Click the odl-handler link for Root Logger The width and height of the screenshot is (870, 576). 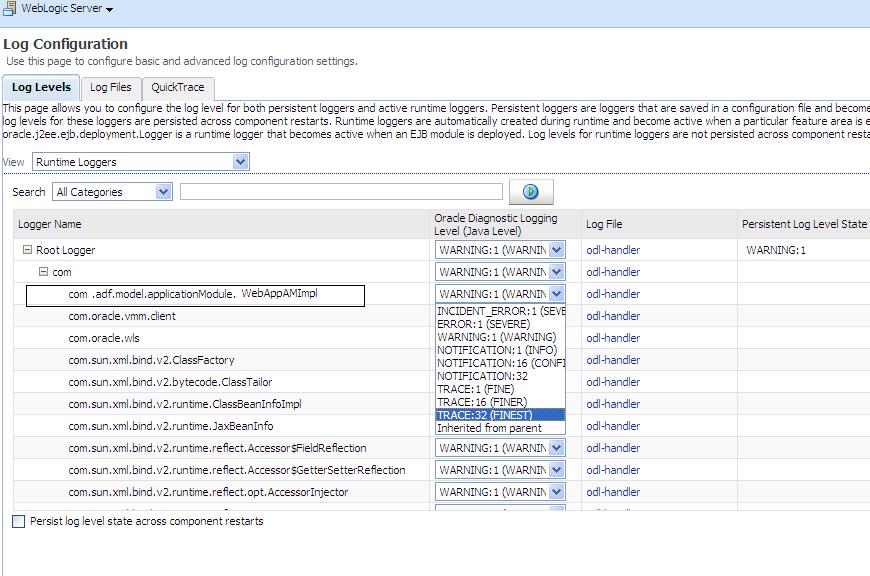[x=613, y=249]
